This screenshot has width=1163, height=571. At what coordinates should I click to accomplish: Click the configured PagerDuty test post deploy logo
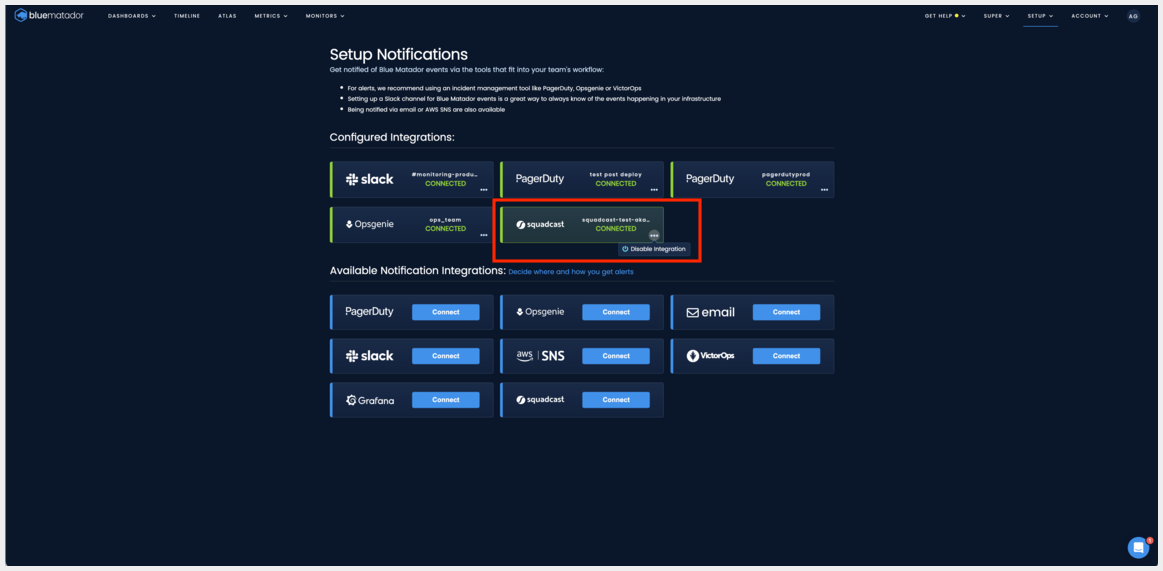[539, 179]
